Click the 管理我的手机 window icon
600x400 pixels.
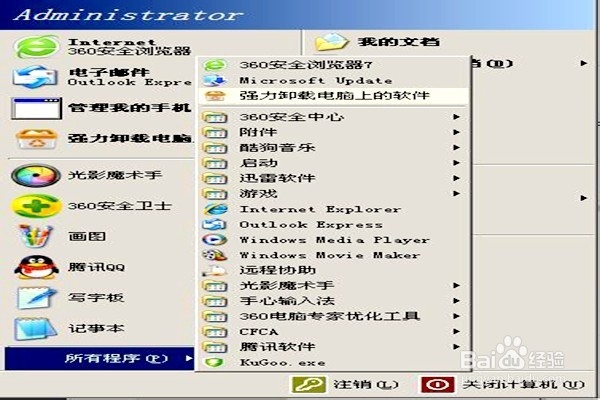[37, 108]
